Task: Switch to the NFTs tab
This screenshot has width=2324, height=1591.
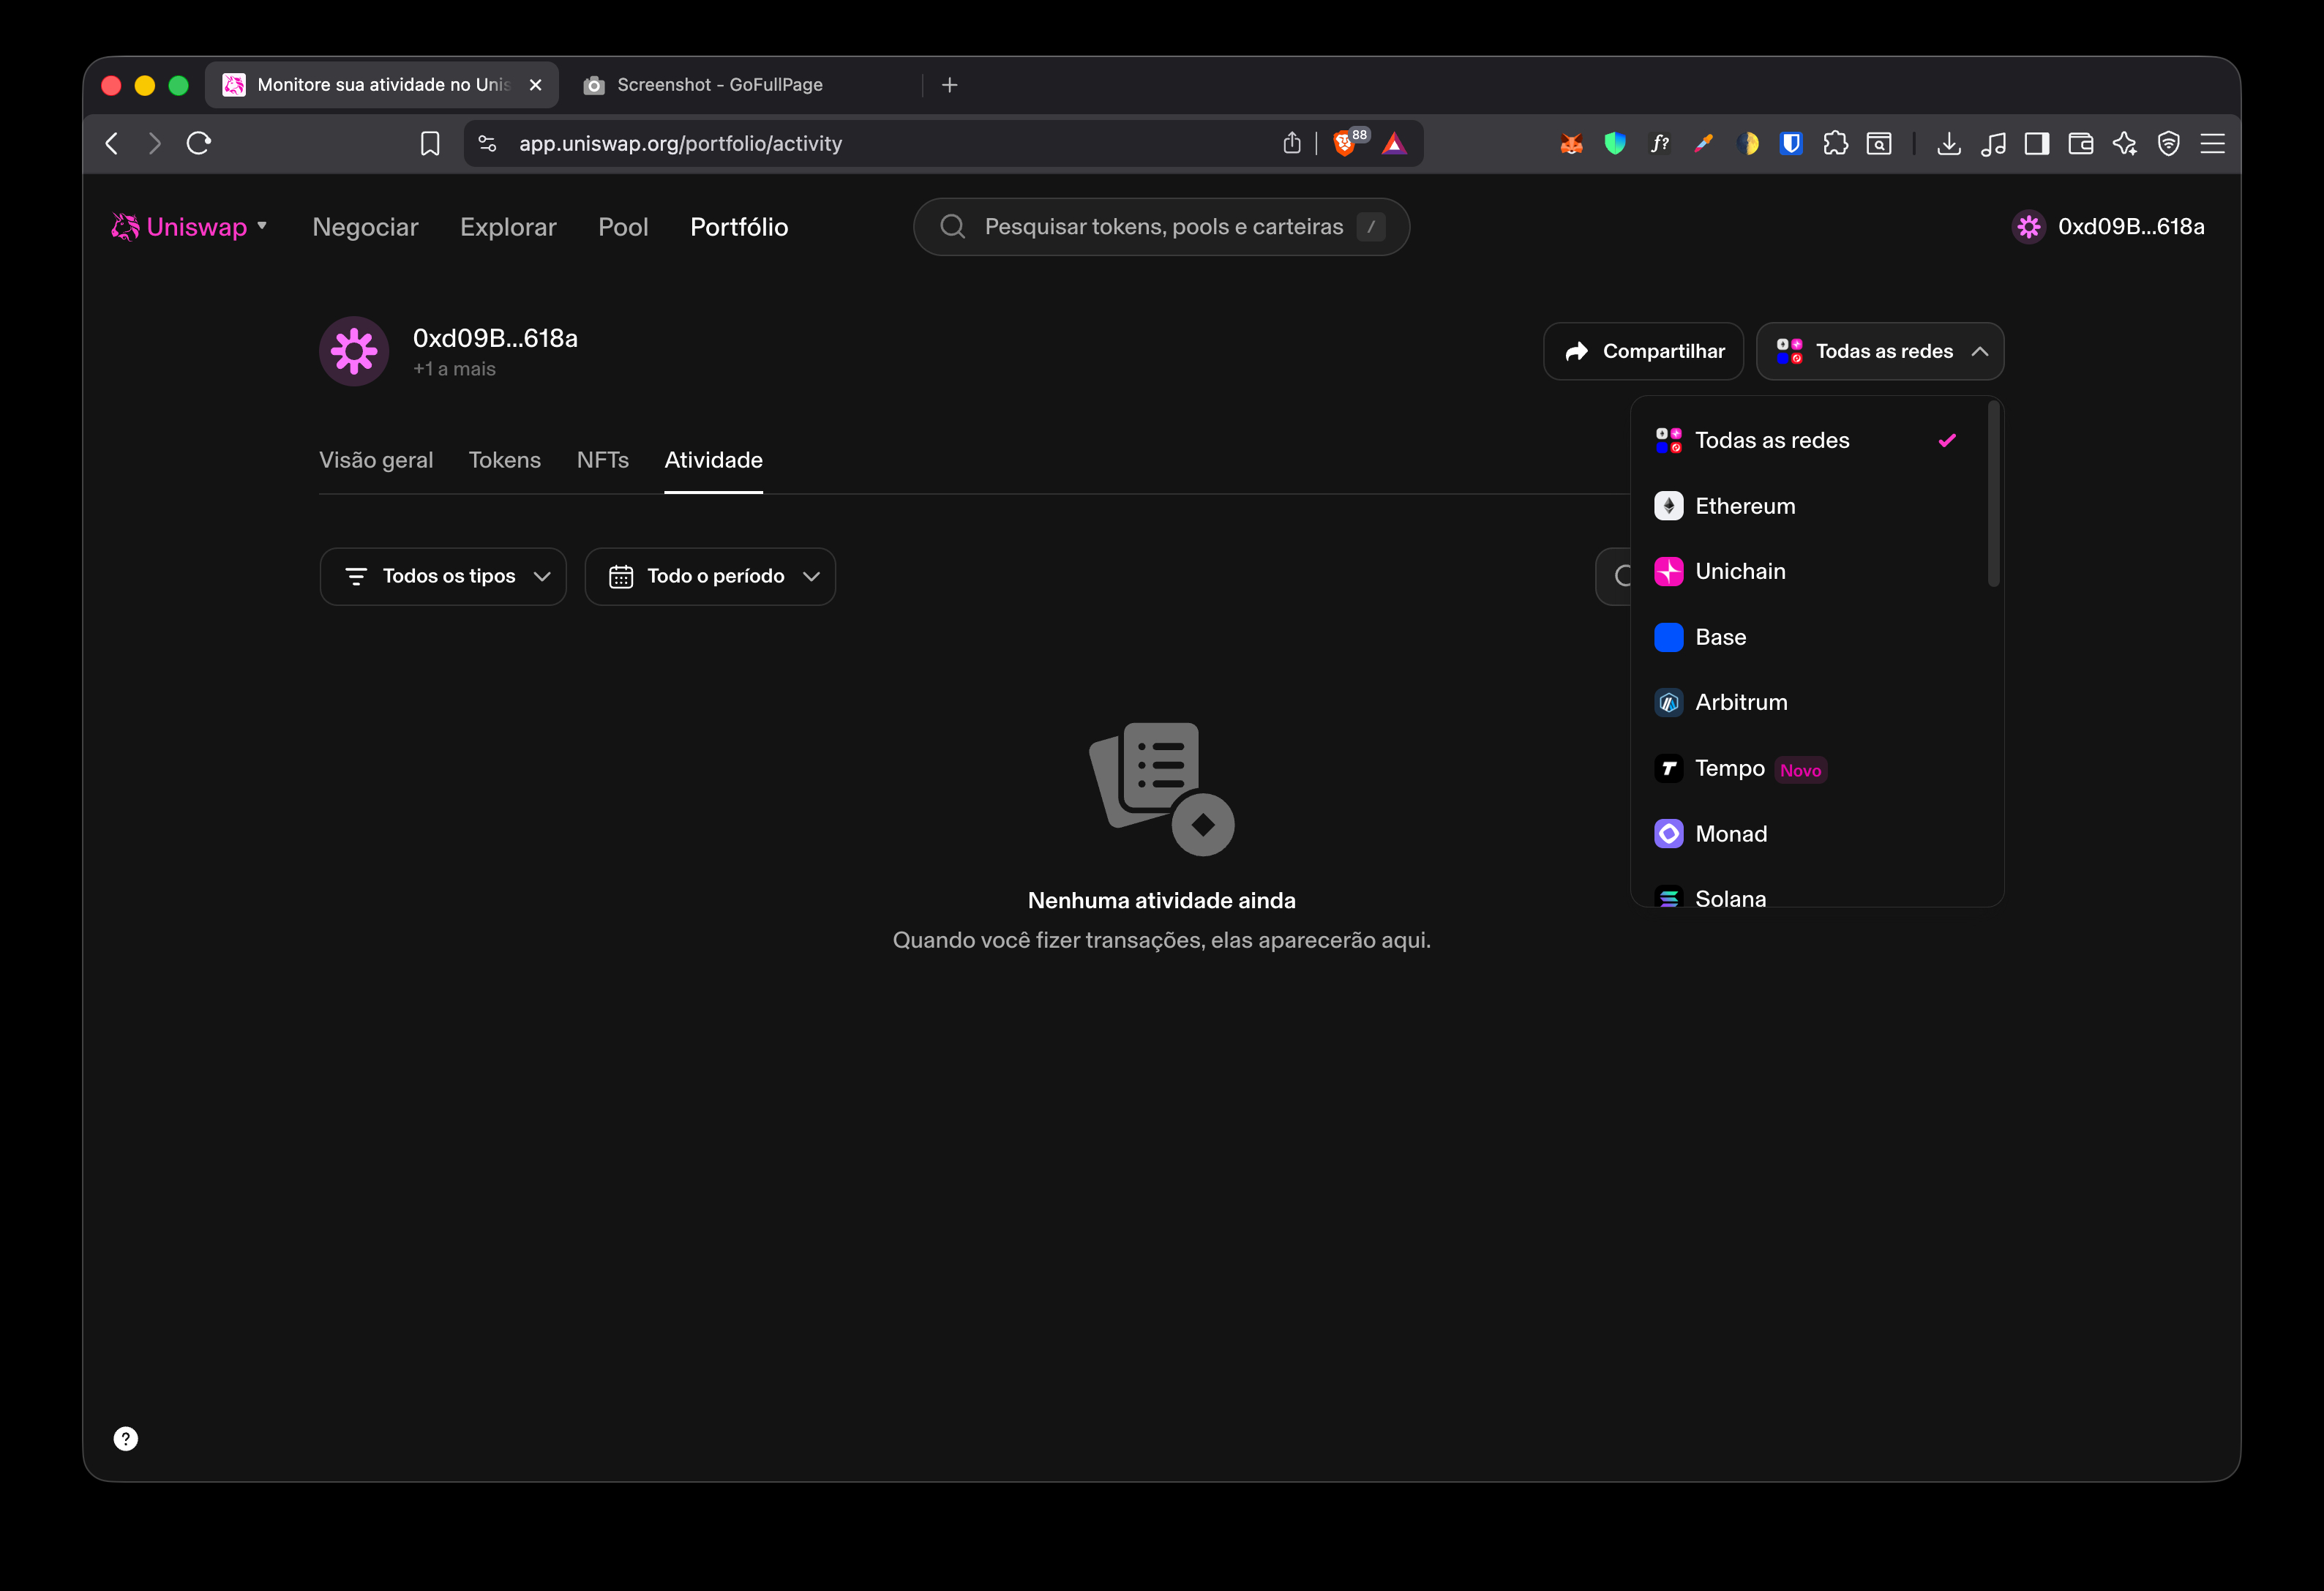Action: (603, 460)
